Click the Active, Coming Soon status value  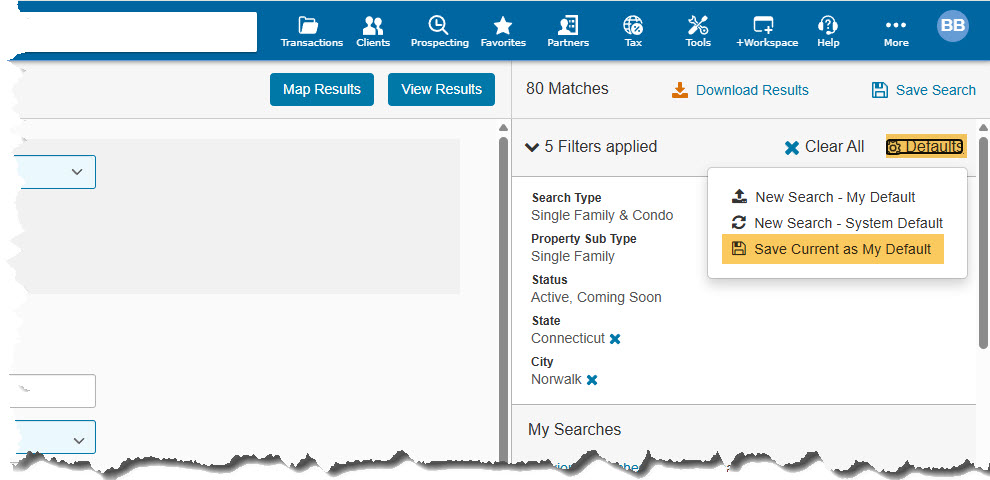[x=596, y=297]
